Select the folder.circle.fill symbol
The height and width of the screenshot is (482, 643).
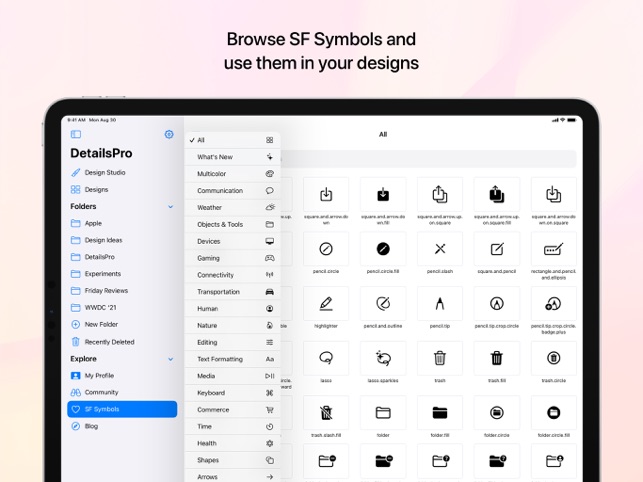click(554, 413)
